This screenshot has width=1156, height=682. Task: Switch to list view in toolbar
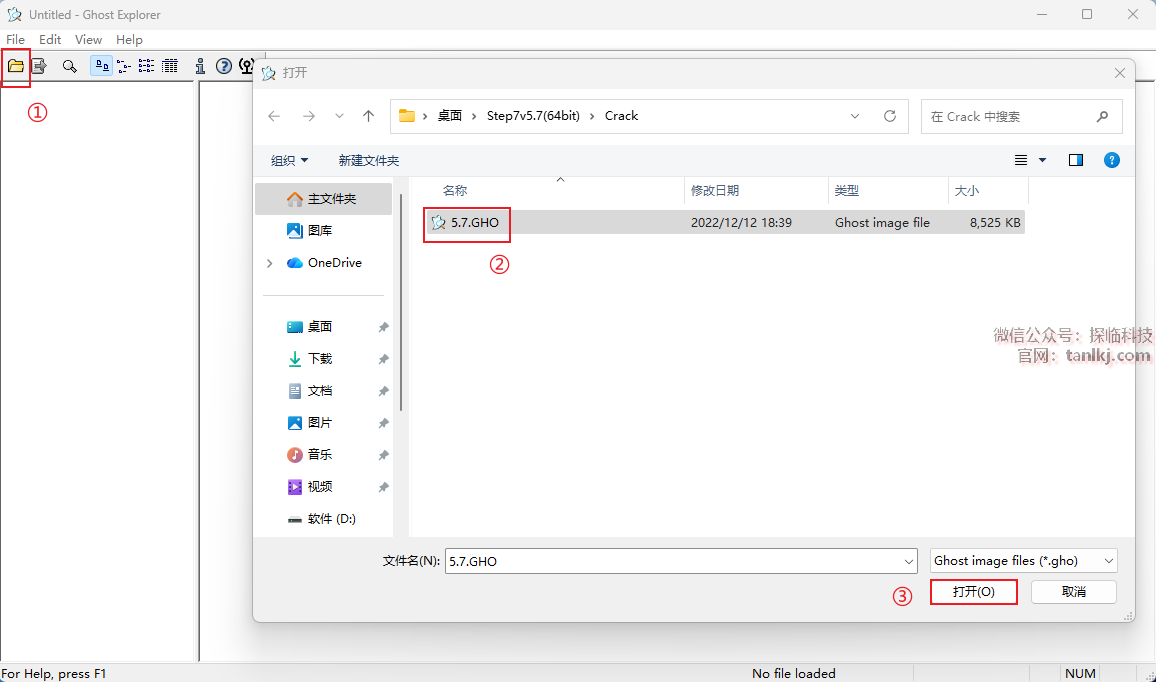(147, 66)
